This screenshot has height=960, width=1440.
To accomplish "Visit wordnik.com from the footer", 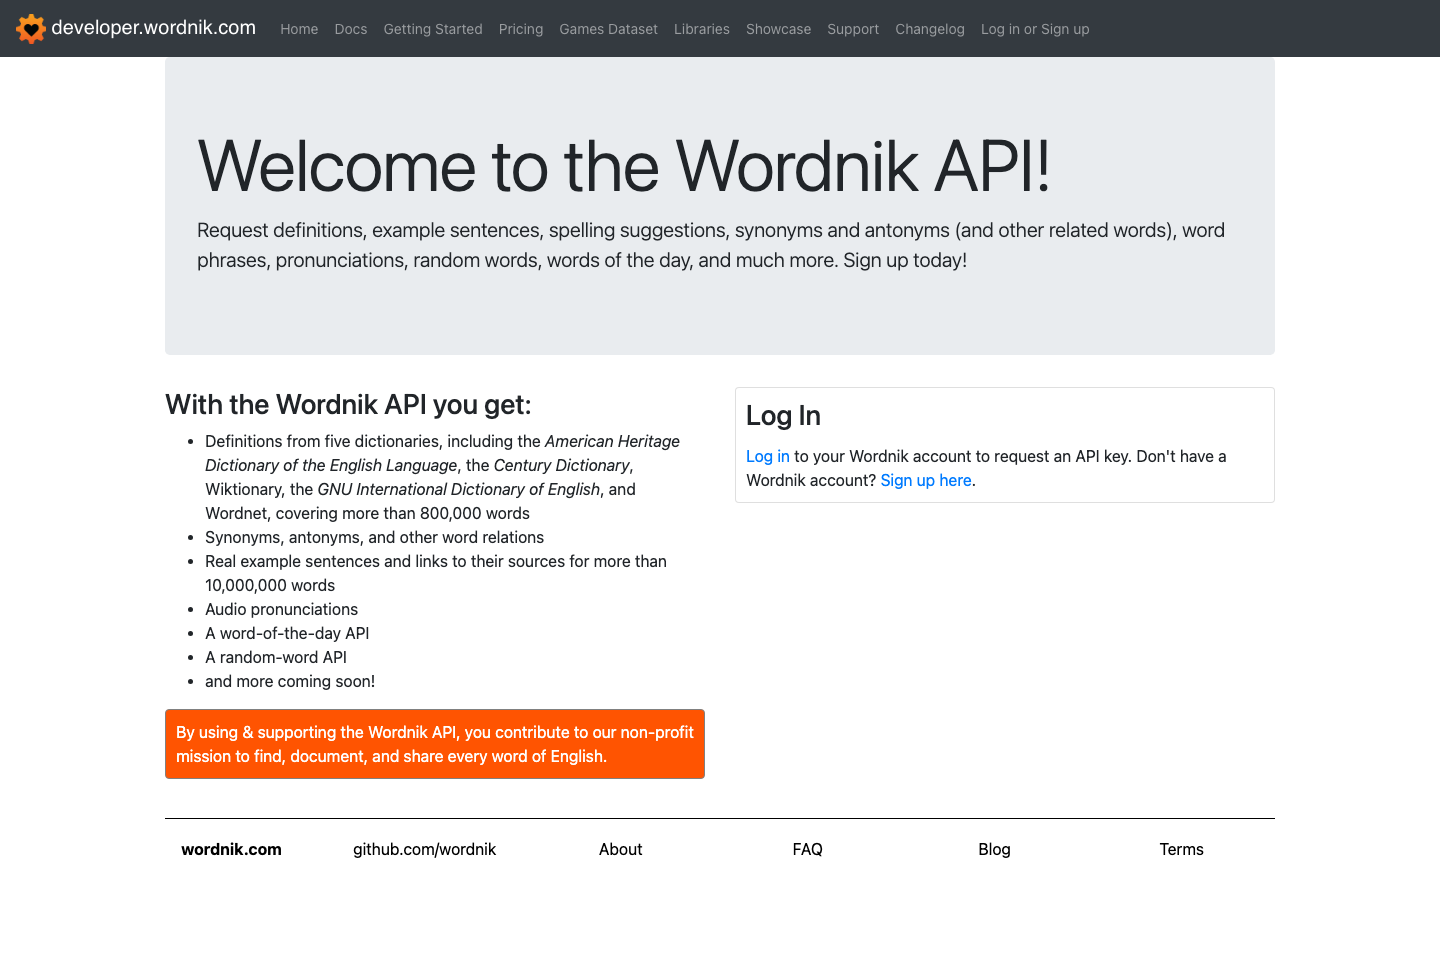I will [x=231, y=849].
